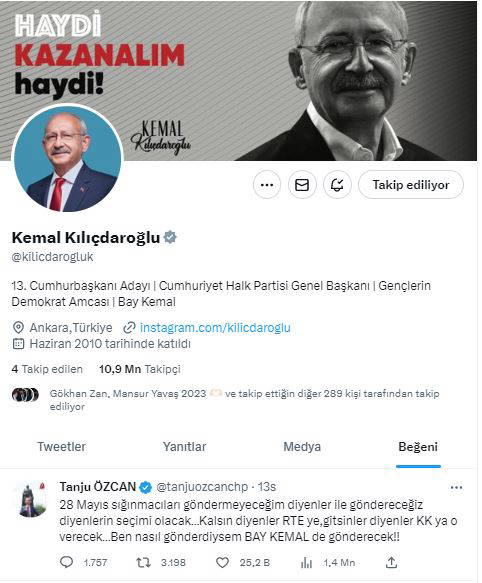The width and height of the screenshot is (482, 583).
Task: Click the @tanjuozcanchp handle
Action: coord(202,487)
